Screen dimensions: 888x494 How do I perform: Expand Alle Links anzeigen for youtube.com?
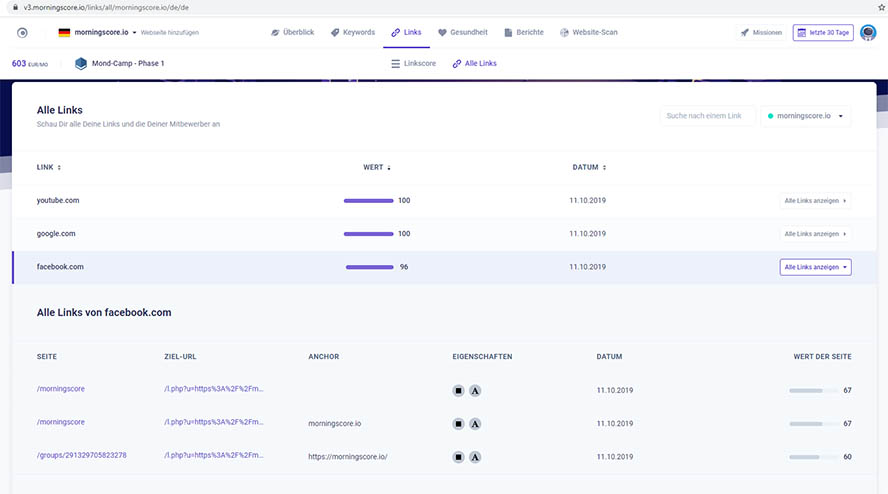point(815,201)
